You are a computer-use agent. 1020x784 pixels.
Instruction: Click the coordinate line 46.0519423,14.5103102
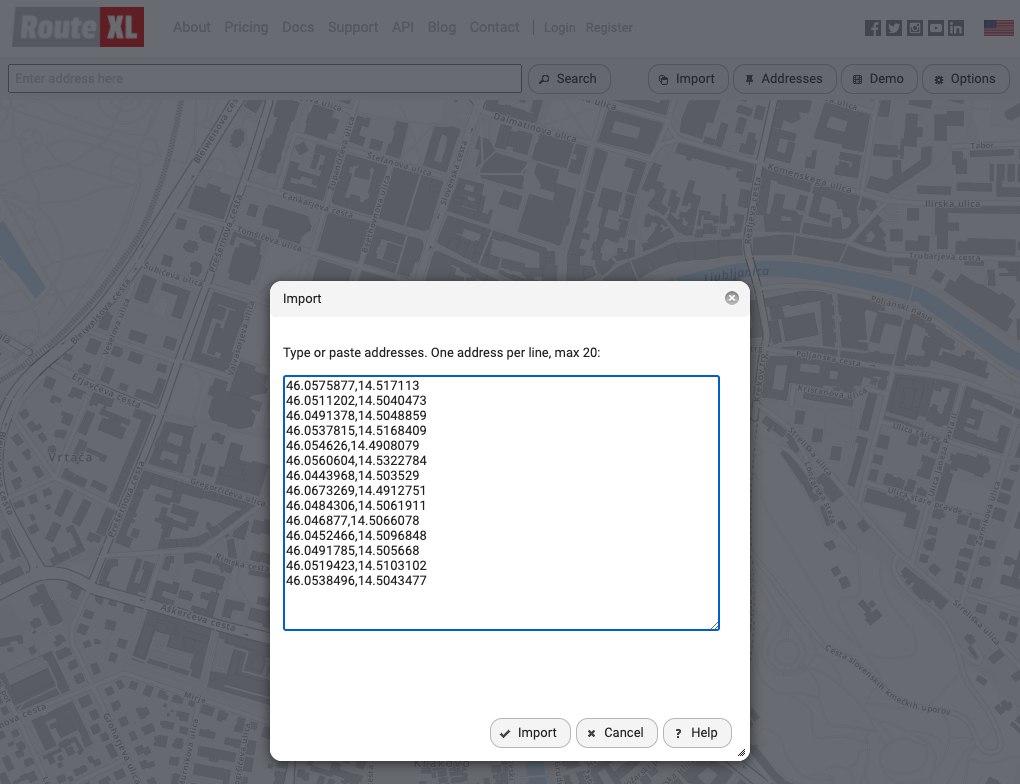tap(356, 565)
